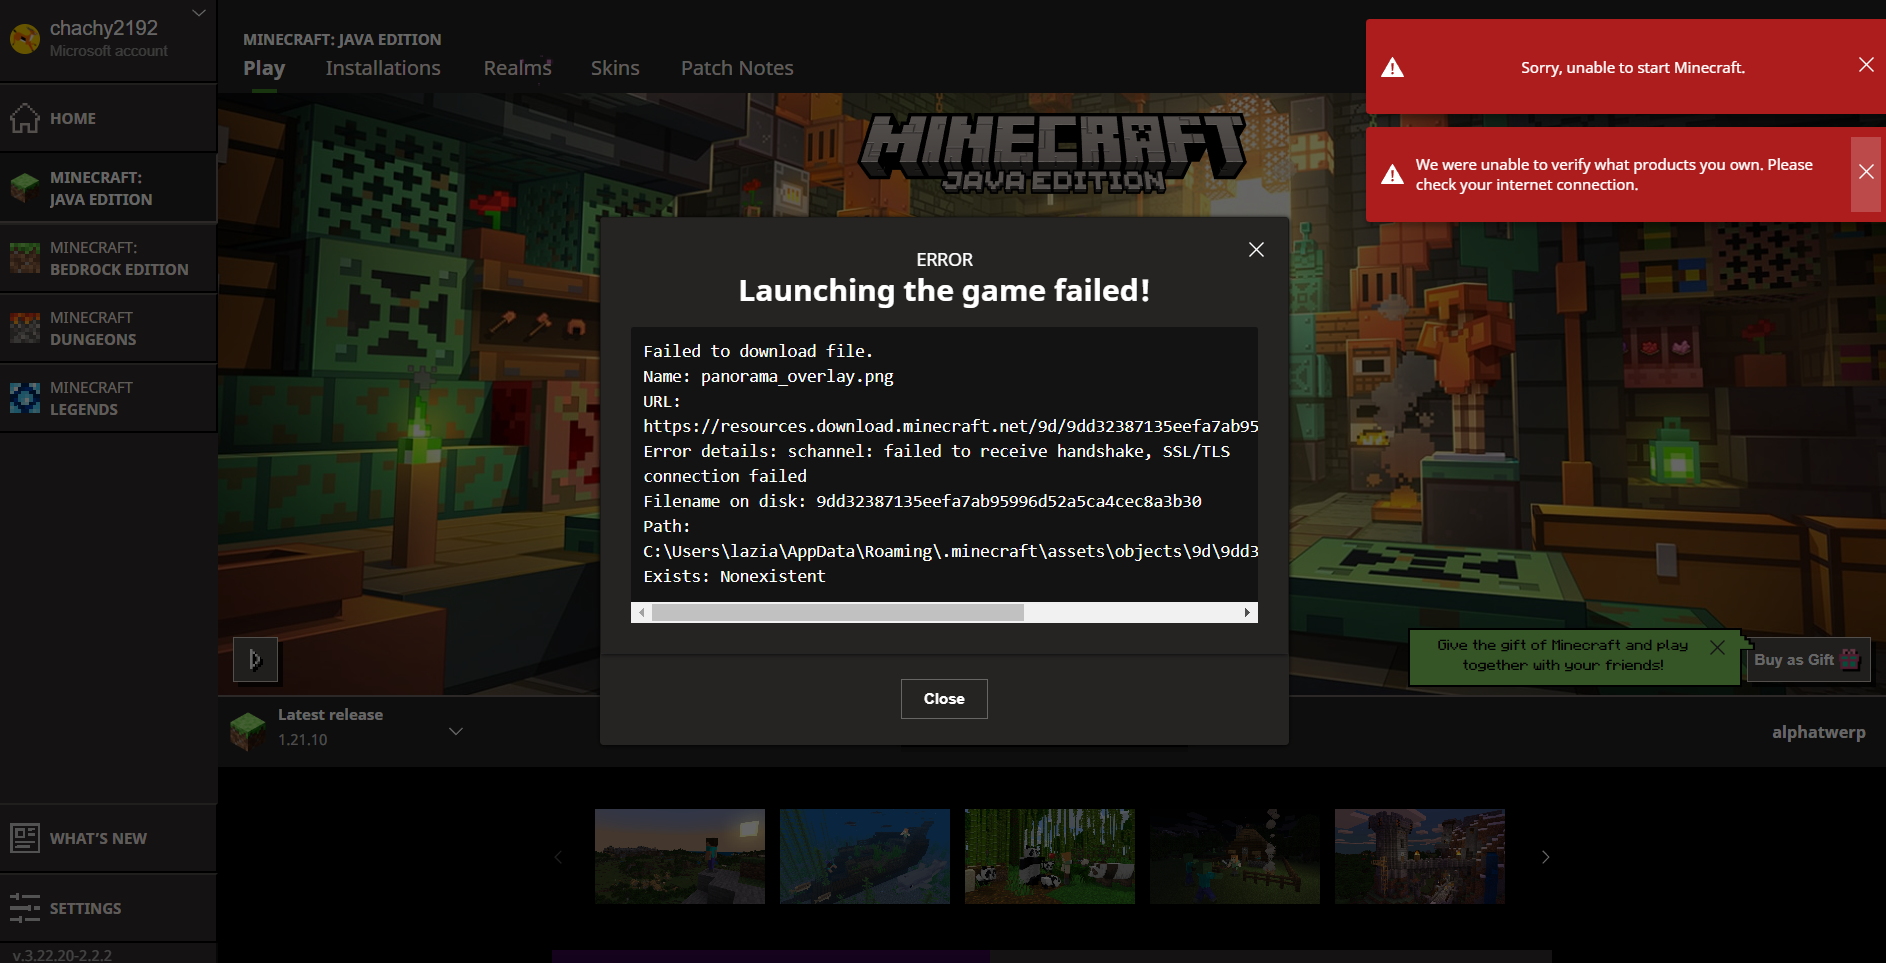
Task: Switch to the Skins tab
Action: (615, 68)
